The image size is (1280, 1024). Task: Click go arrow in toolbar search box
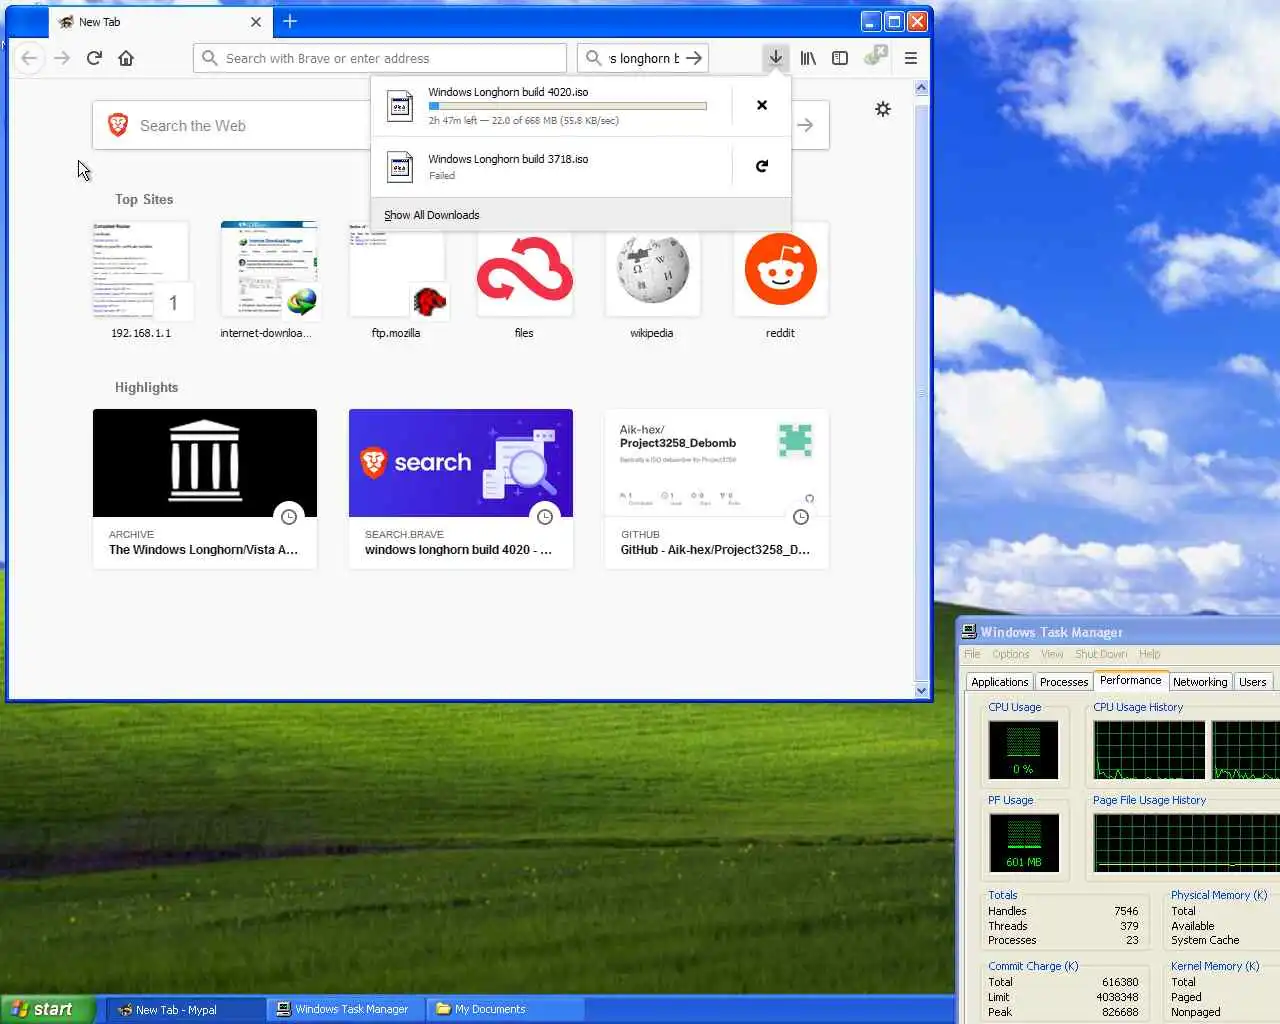tap(694, 58)
